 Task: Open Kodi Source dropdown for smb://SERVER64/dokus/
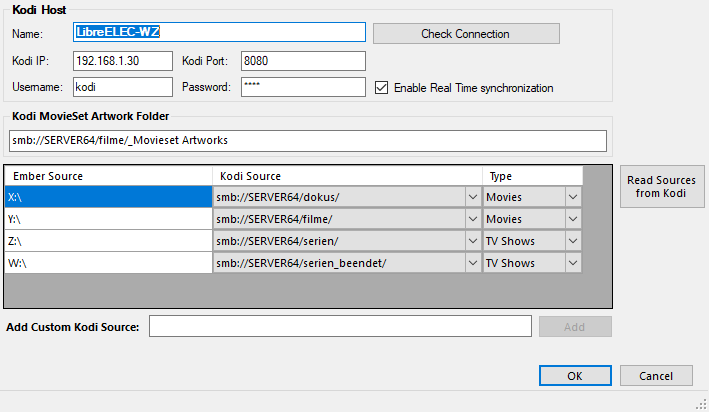click(473, 197)
